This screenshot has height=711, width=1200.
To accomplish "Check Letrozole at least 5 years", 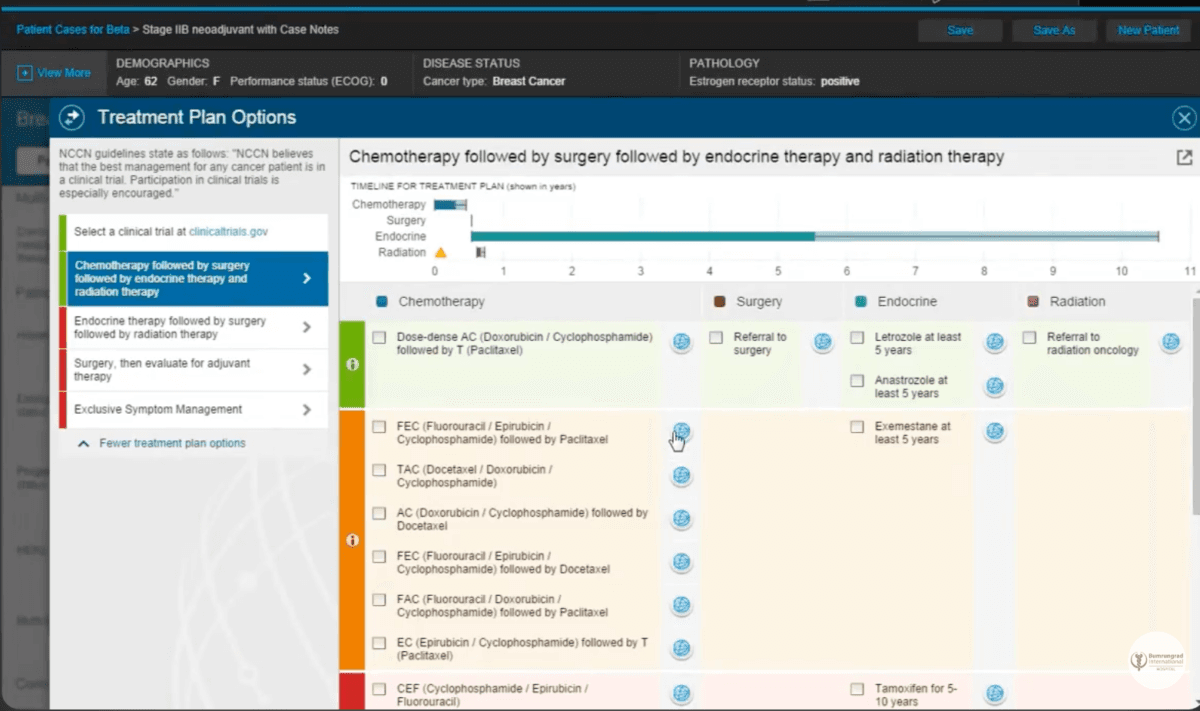I will point(857,338).
